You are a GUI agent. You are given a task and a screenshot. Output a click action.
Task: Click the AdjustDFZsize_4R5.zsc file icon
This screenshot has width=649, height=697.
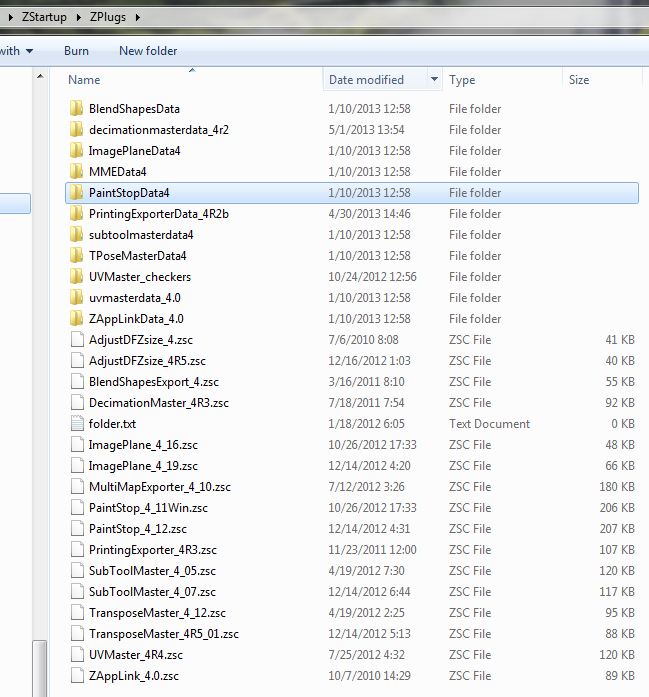77,361
